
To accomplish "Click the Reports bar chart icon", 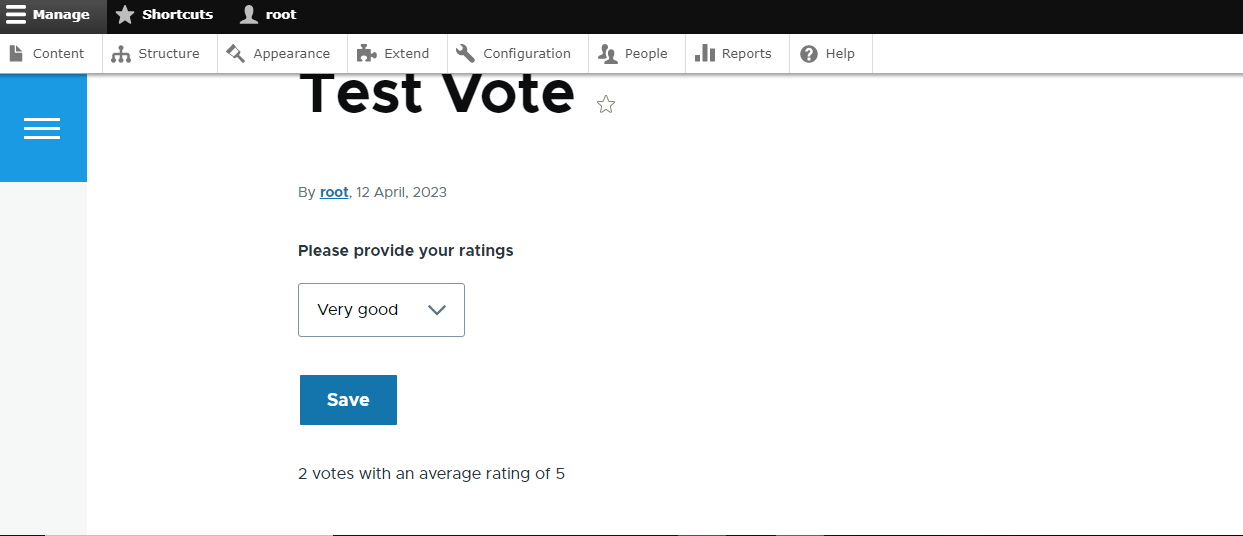I will (705, 54).
